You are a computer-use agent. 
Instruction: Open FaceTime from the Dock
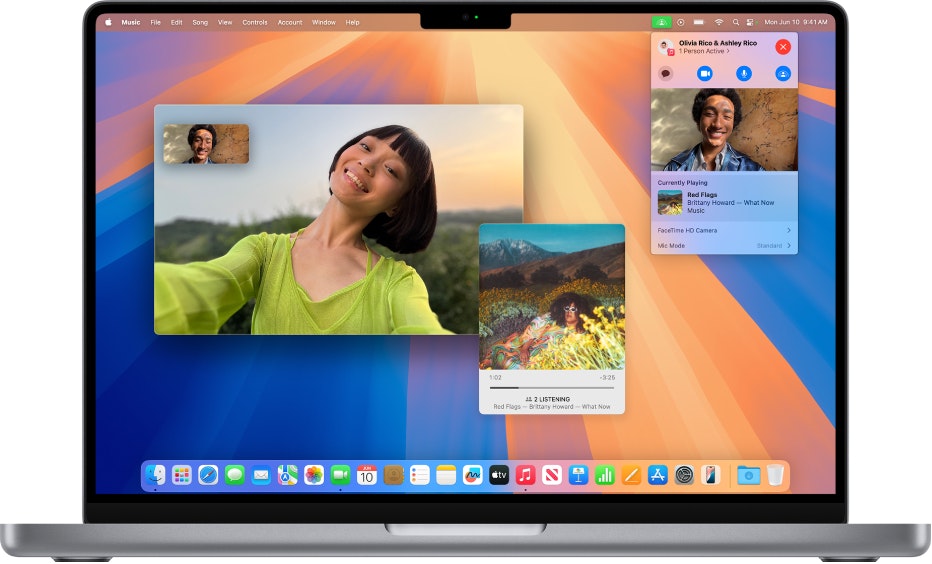pos(340,475)
